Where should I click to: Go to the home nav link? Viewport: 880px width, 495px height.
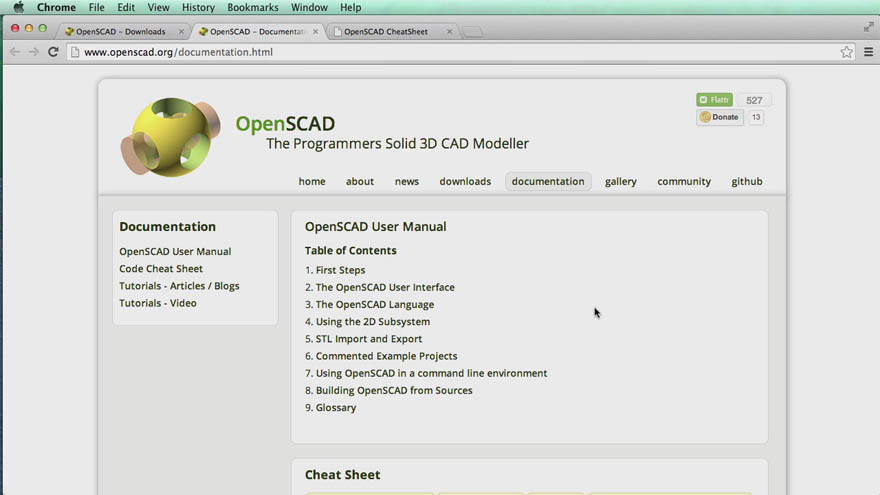click(x=312, y=181)
